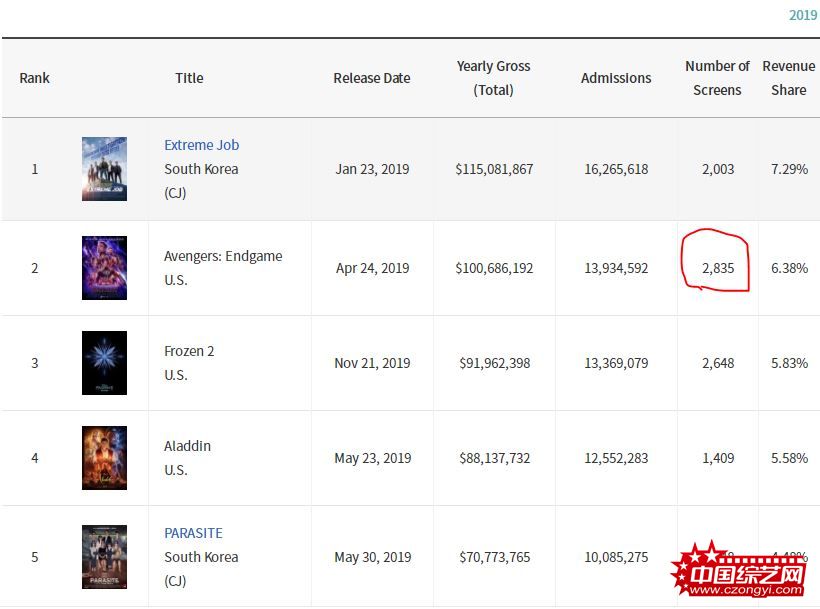Click the Avengers: Endgame poster thumbnail
Screen dimensions: 820x609
click(x=104, y=268)
